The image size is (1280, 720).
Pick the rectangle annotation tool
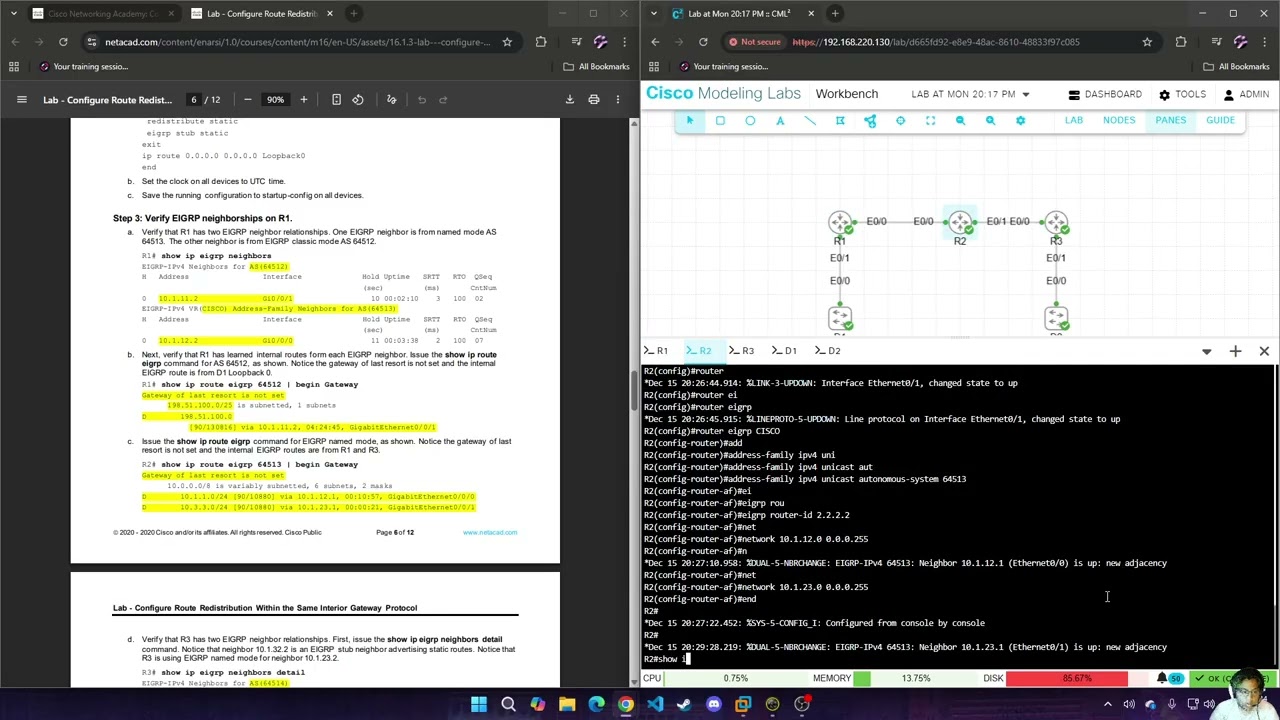pyautogui.click(x=720, y=120)
